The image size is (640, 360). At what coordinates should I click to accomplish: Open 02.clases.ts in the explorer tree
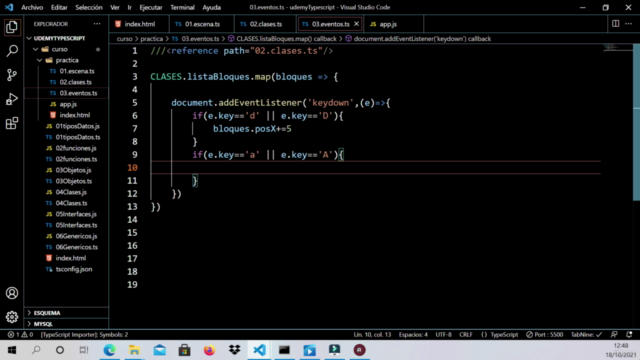coord(76,82)
